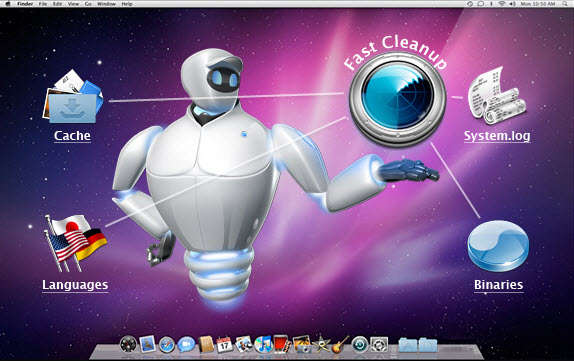
Task: Click the Languages text label
Action: (x=75, y=285)
